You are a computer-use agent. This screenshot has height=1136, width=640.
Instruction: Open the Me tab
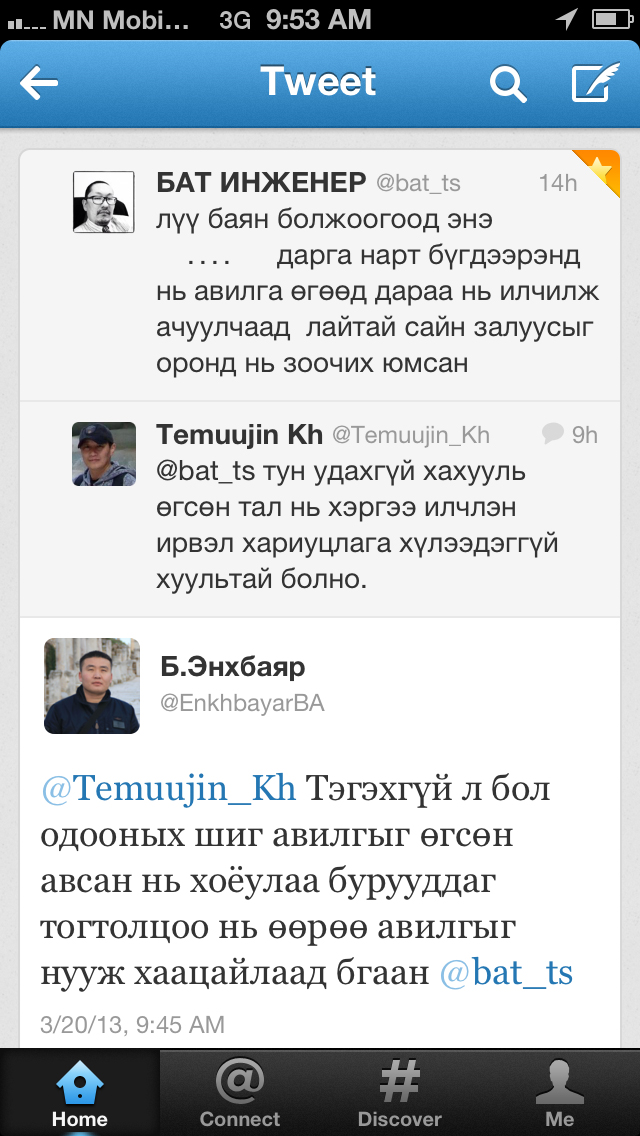[x=560, y=1092]
